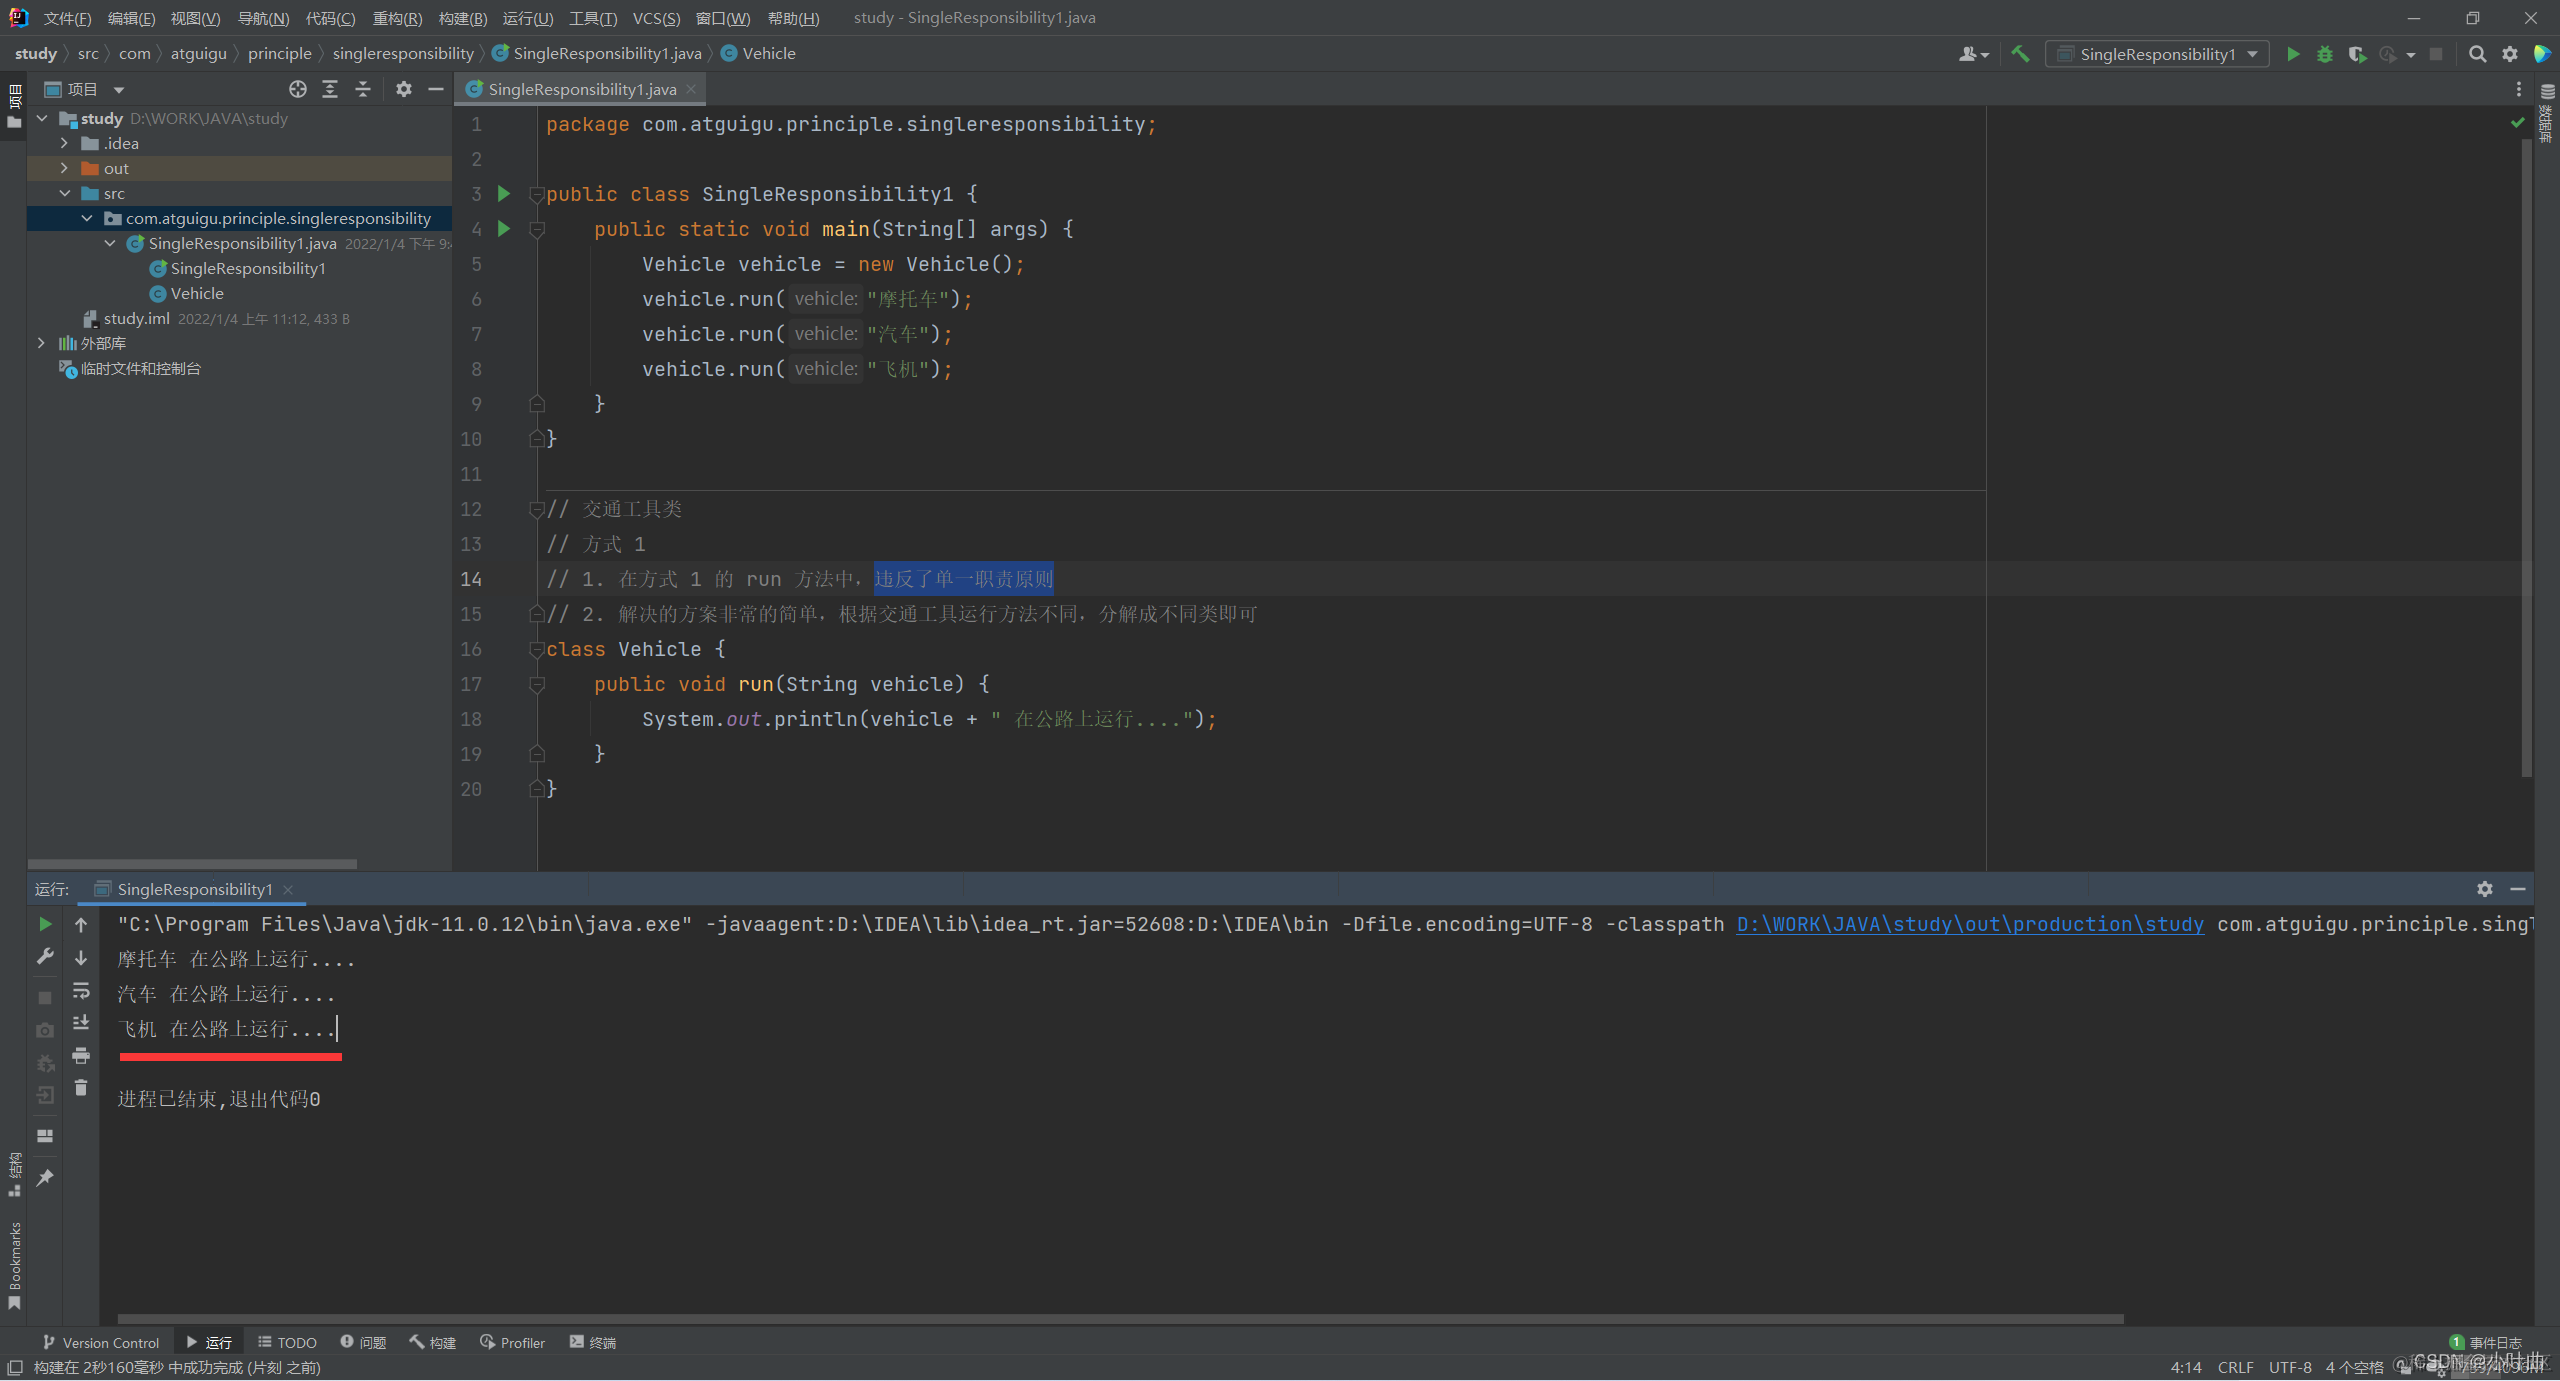The height and width of the screenshot is (1381, 2560).
Task: Toggle soft-wrap in console output
Action: (x=81, y=991)
